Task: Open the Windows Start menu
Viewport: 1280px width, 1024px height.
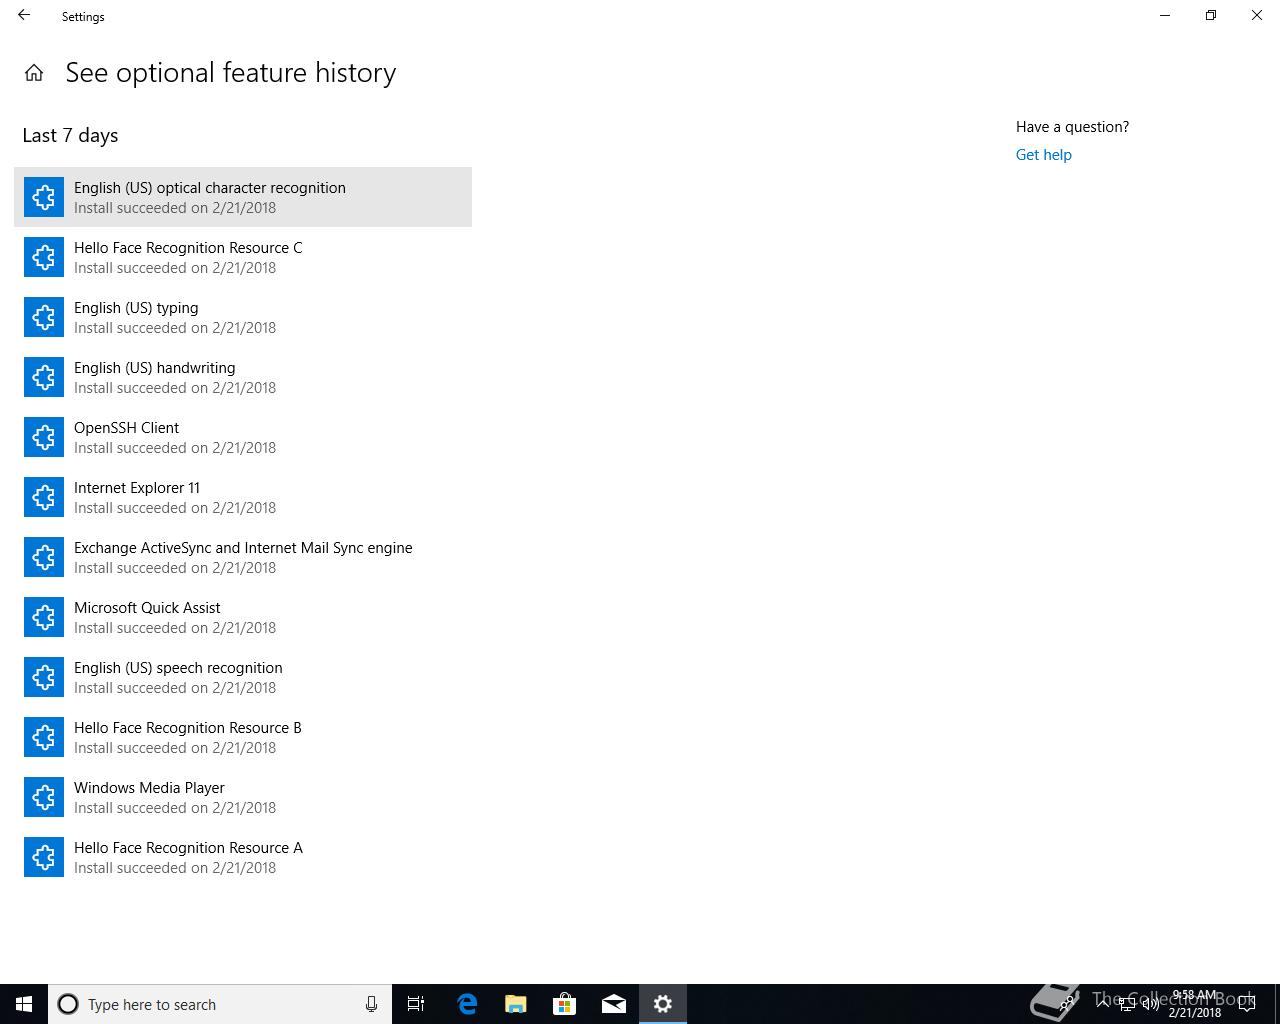Action: (24, 1004)
